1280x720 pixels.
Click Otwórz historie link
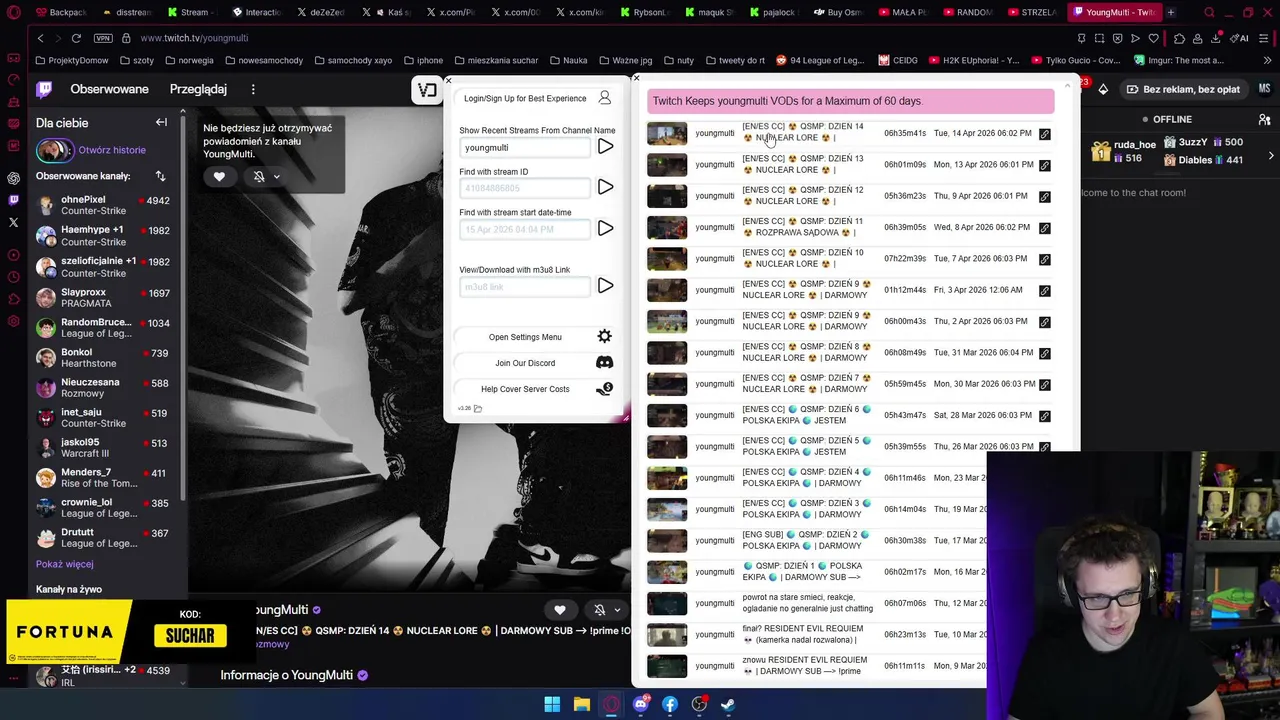pyautogui.click(x=112, y=150)
